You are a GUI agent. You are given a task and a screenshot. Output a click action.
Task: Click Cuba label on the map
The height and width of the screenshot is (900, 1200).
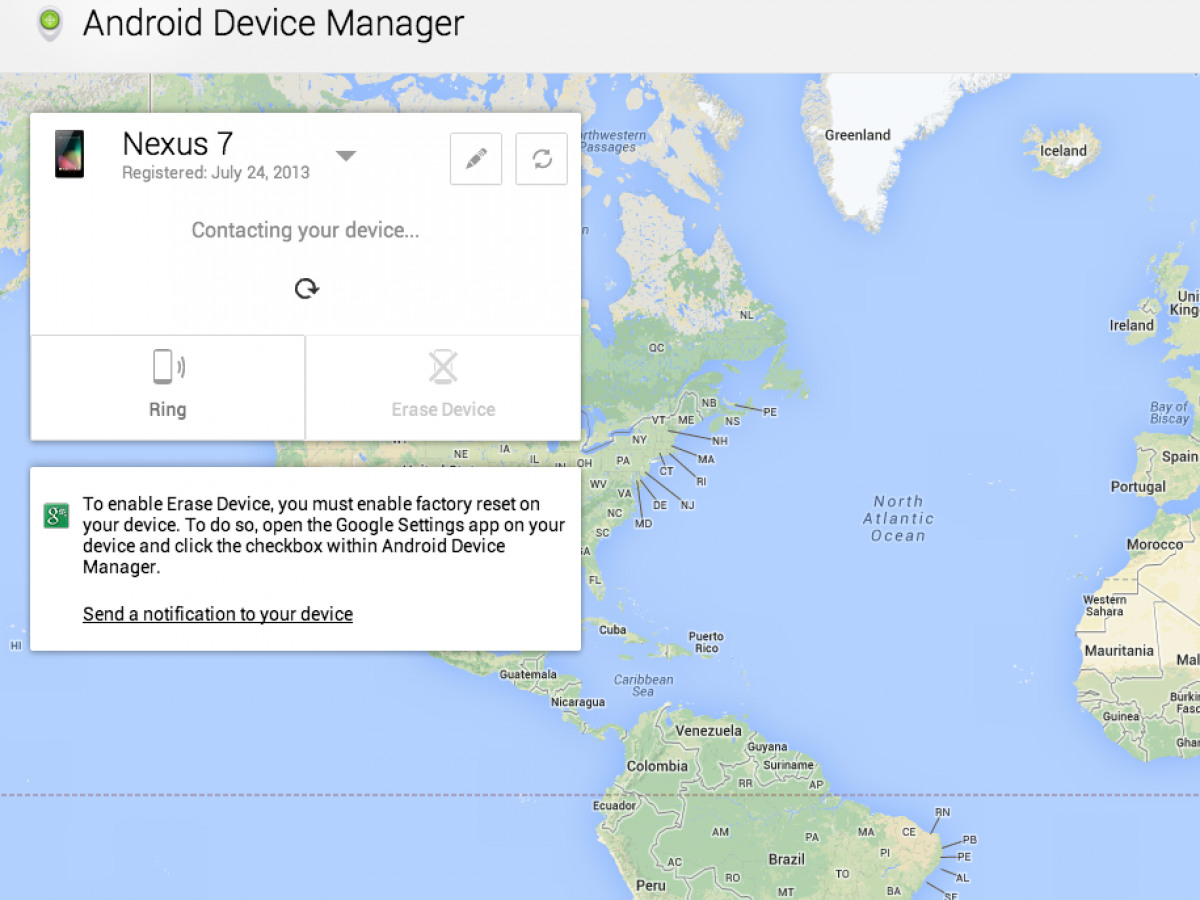pos(612,630)
